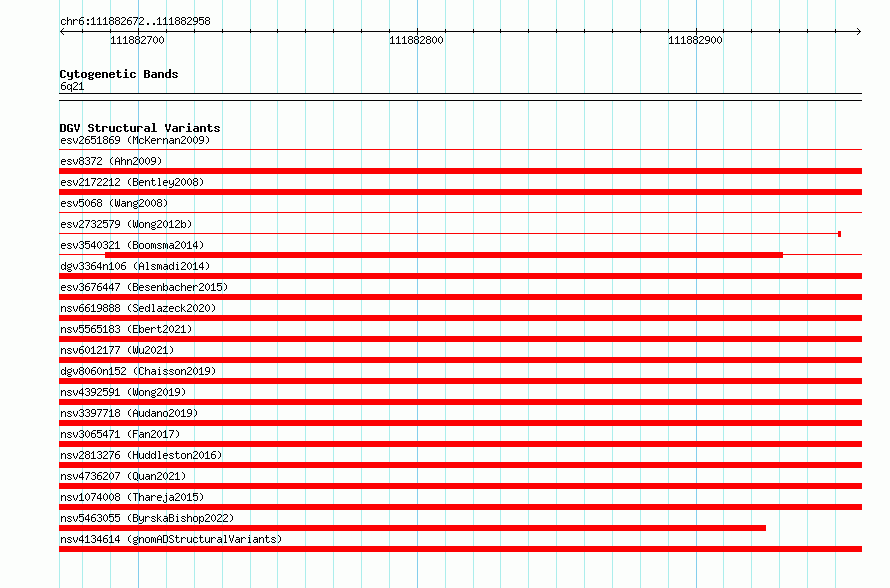Click the red bar under esv2172212 (Bentley2008)
This screenshot has height=588, width=890.
point(460,192)
